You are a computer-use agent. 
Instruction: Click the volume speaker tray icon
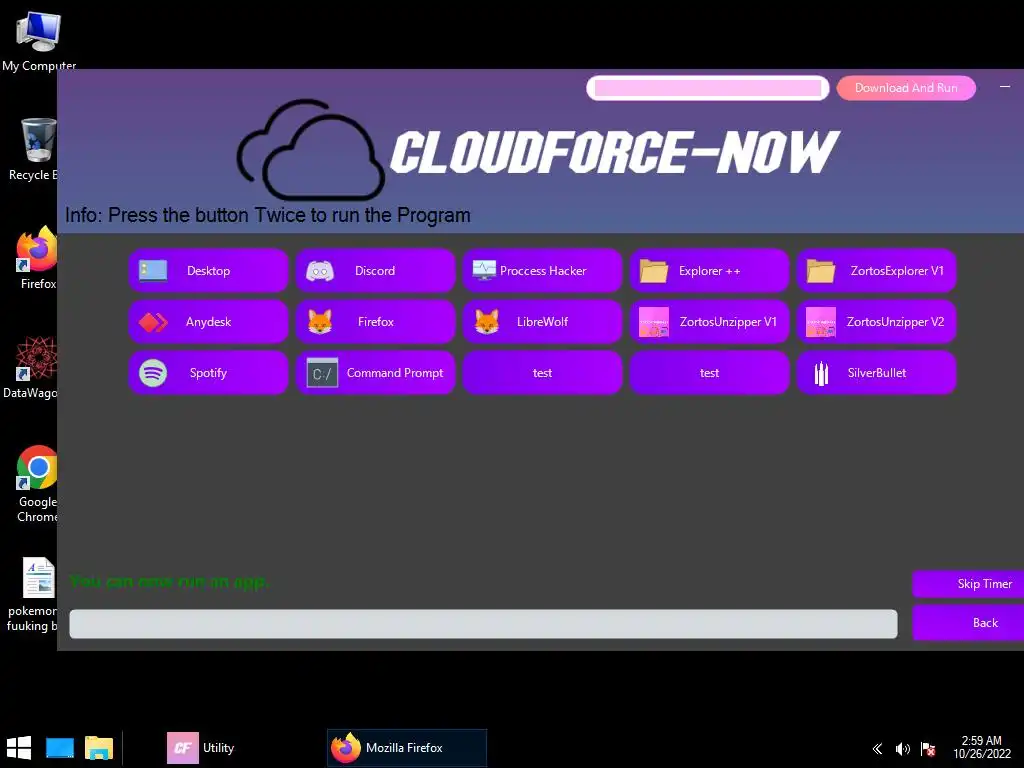click(903, 748)
